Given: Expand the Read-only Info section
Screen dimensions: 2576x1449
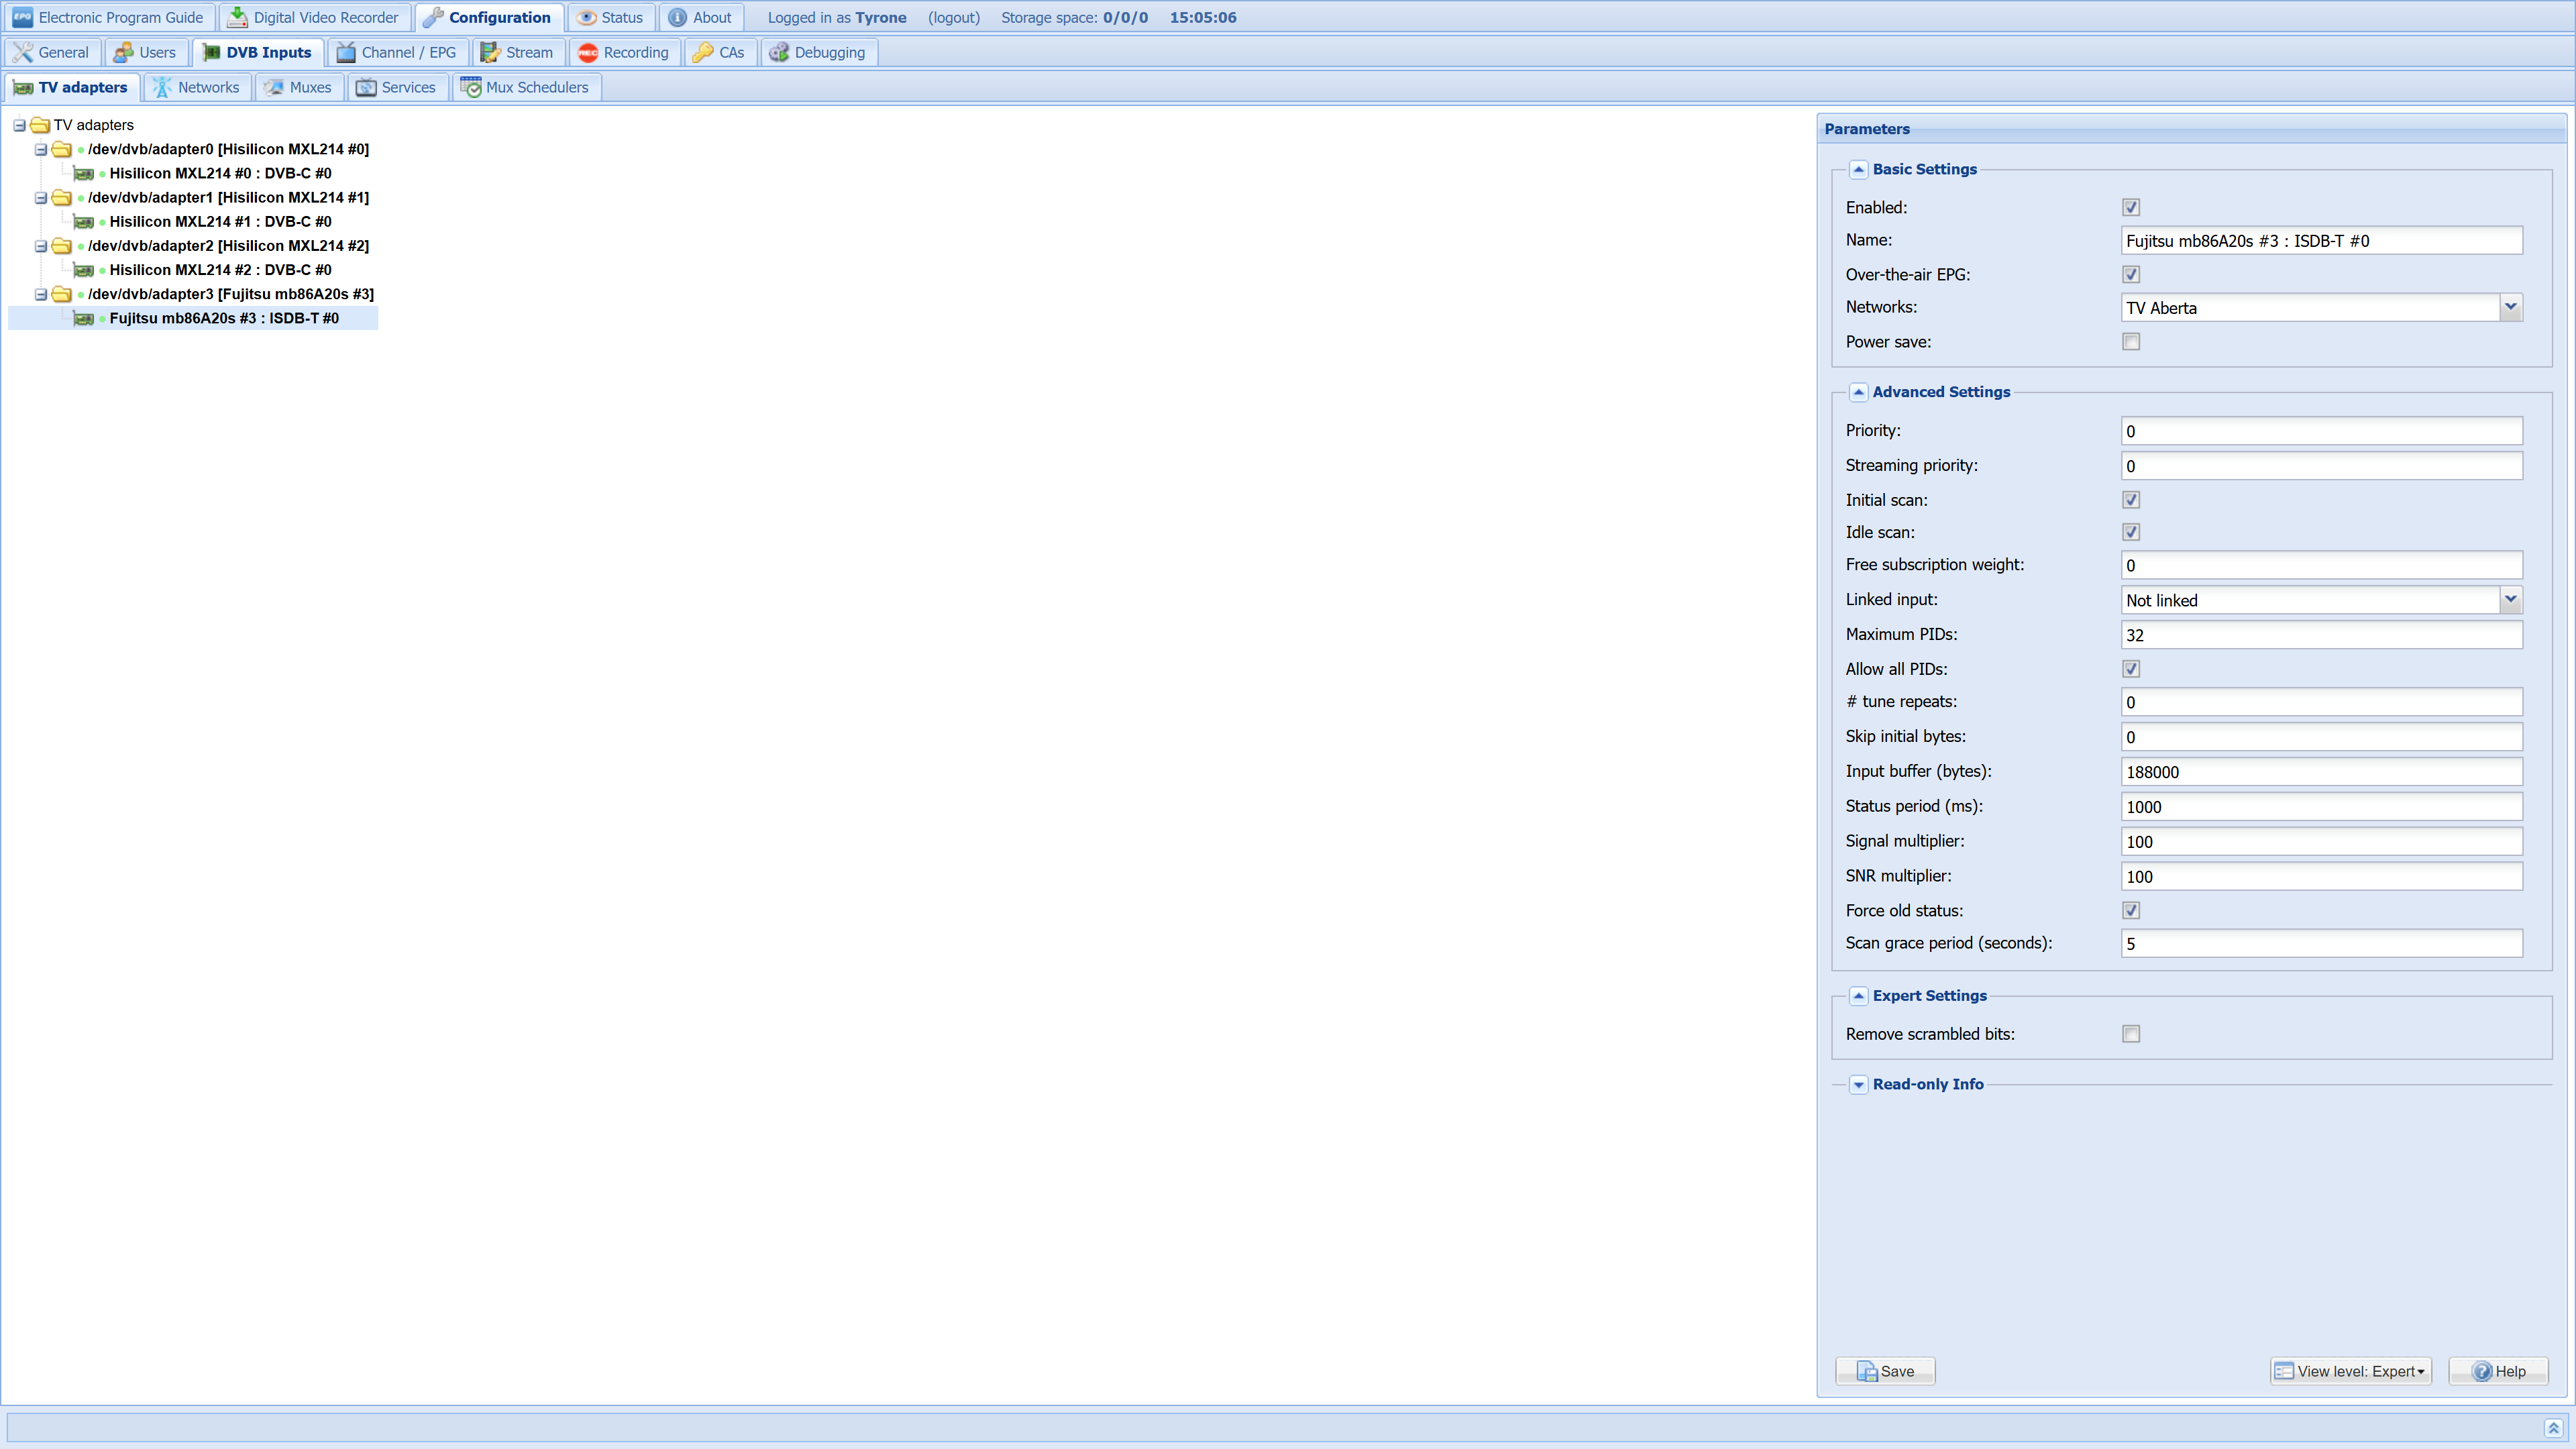Looking at the screenshot, I should click(x=1858, y=1084).
